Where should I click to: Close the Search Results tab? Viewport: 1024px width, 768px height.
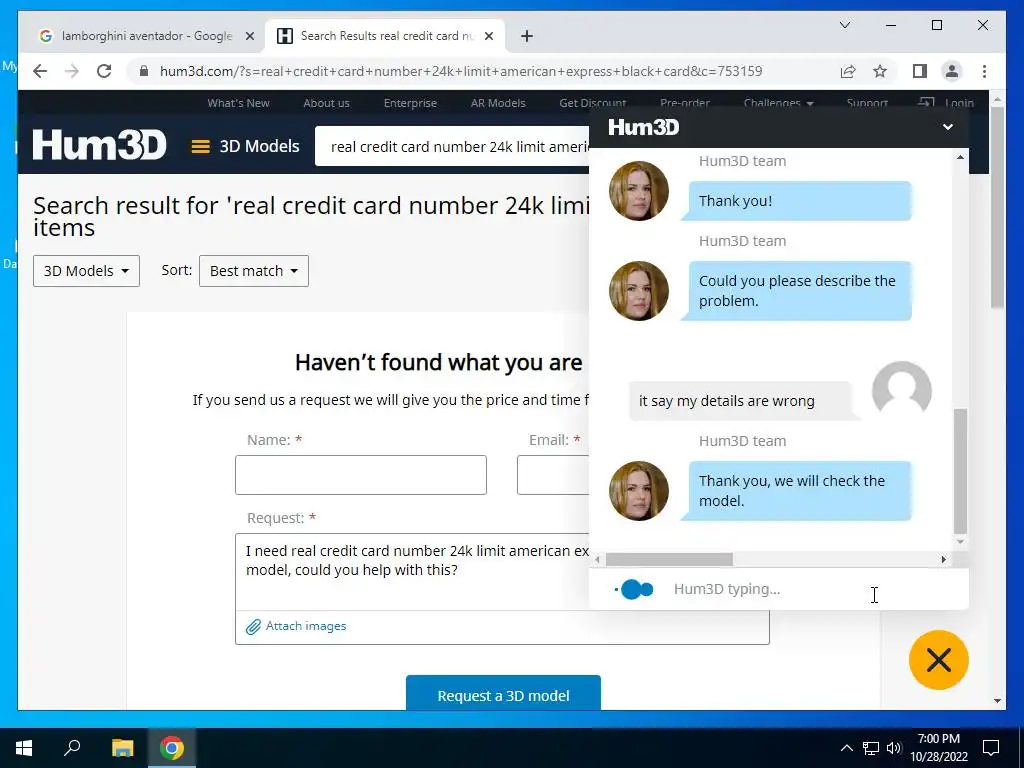(488, 37)
